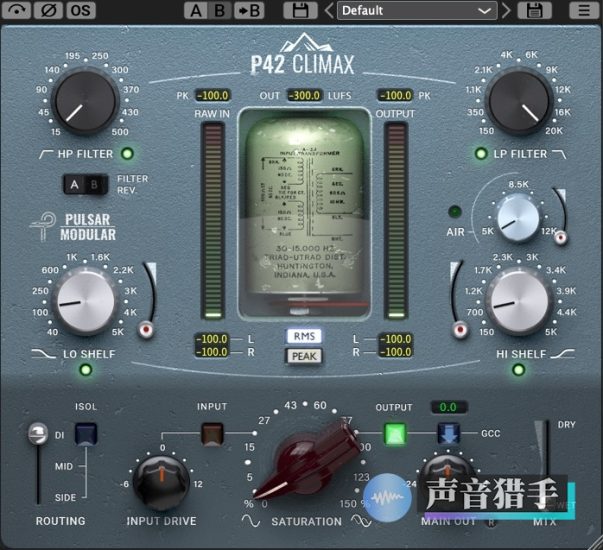The image size is (603, 550).
Task: Click the transformer tube display
Action: (304, 214)
